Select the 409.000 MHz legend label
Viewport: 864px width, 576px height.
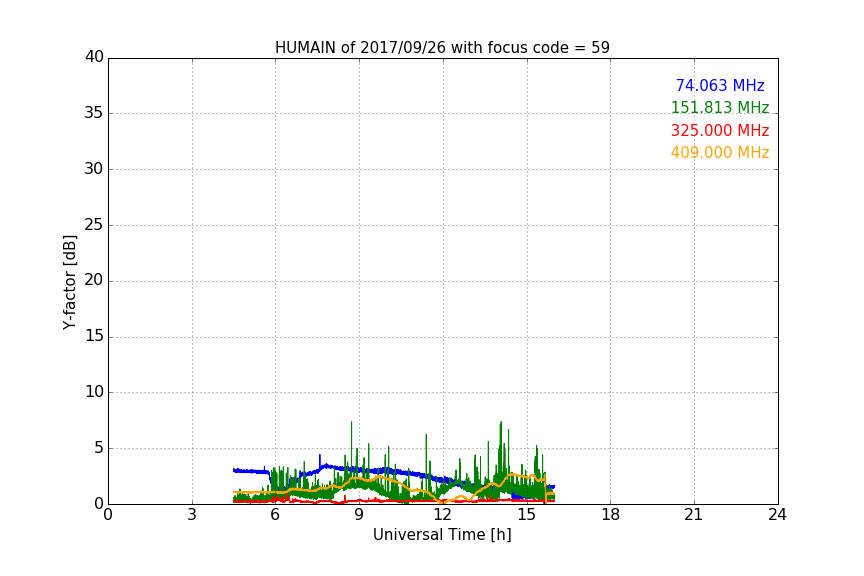point(720,153)
